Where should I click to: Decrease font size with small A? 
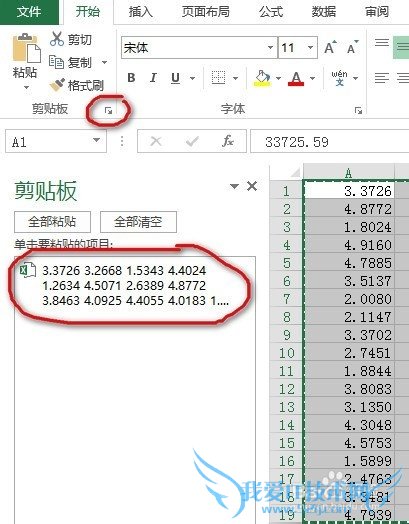[x=353, y=47]
